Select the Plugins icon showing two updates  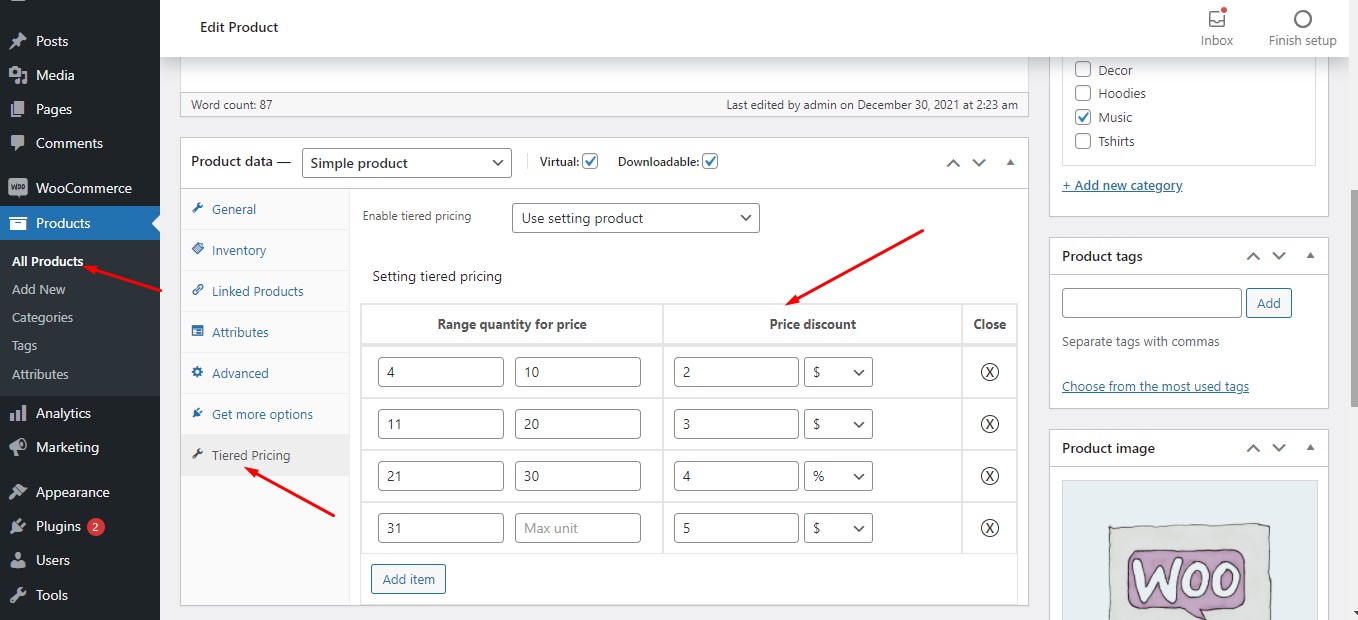[x=17, y=526]
